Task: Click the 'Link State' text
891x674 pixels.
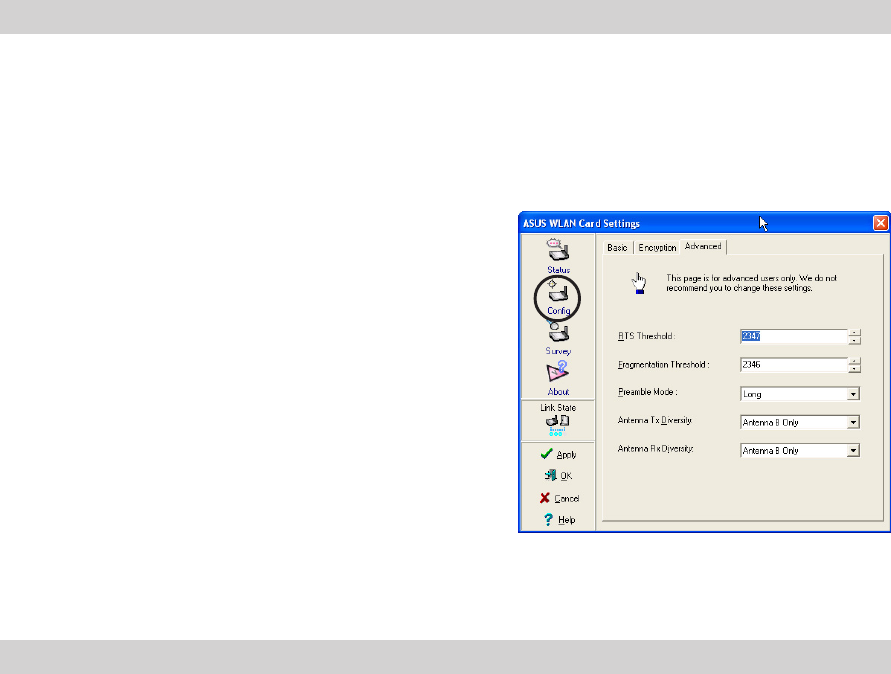Action: point(558,407)
